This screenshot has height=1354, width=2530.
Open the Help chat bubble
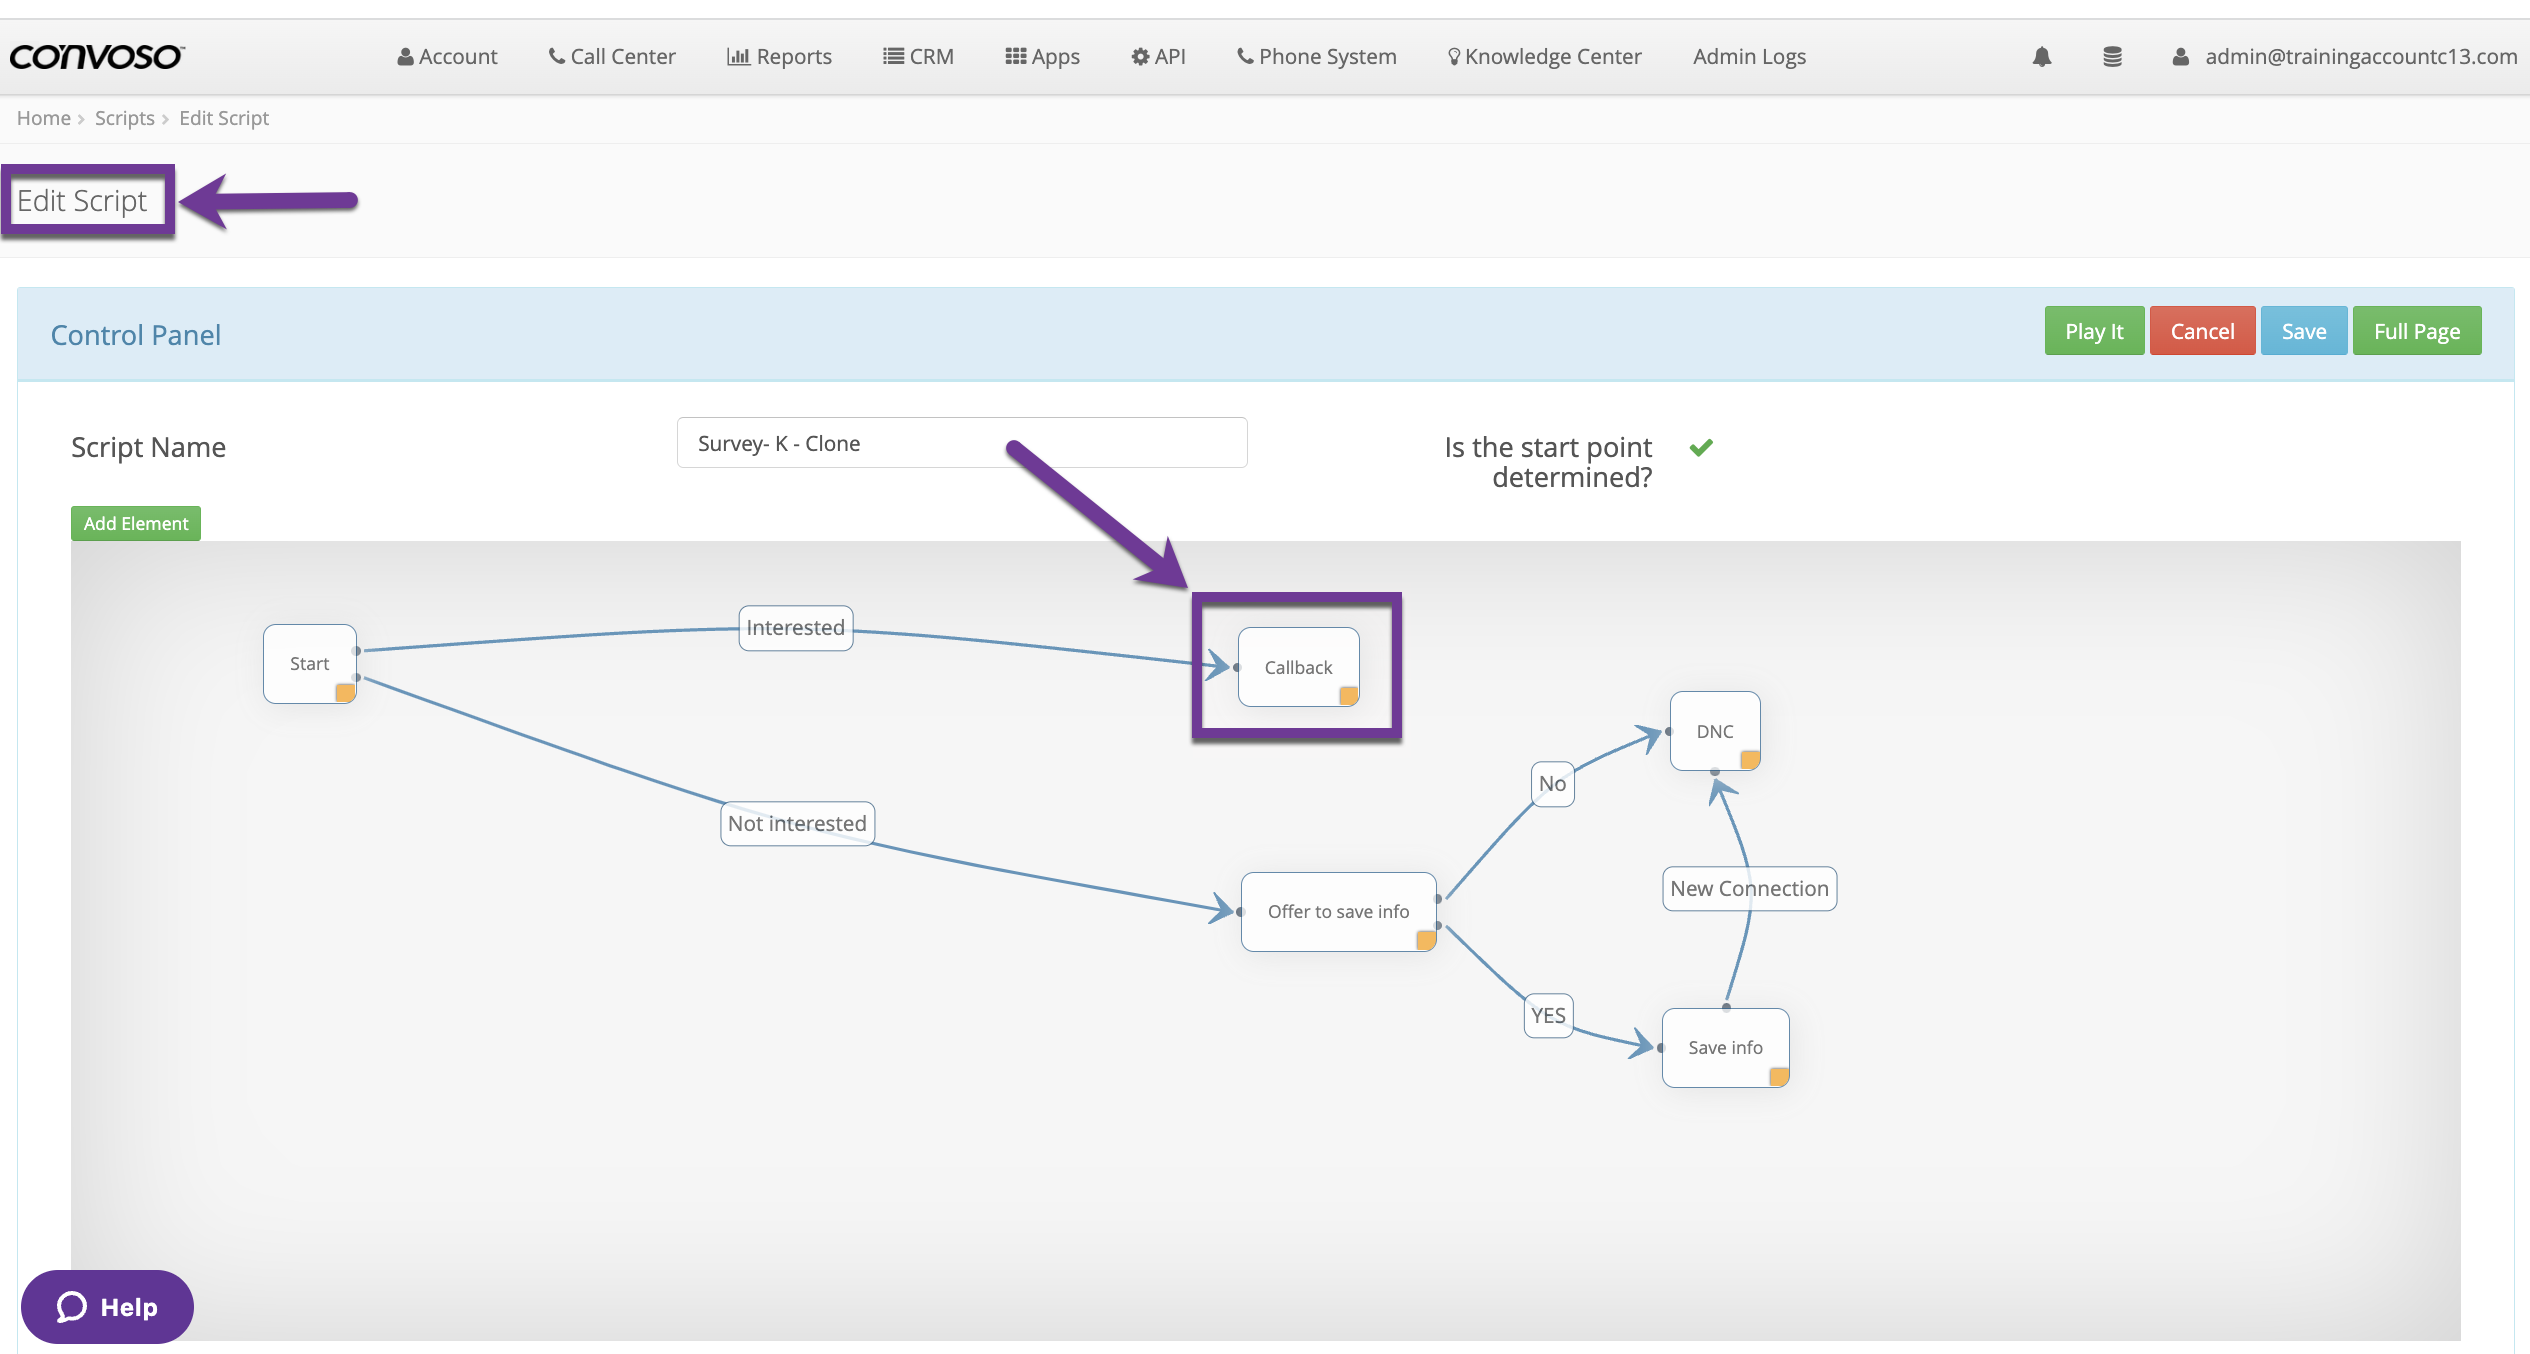coord(107,1306)
